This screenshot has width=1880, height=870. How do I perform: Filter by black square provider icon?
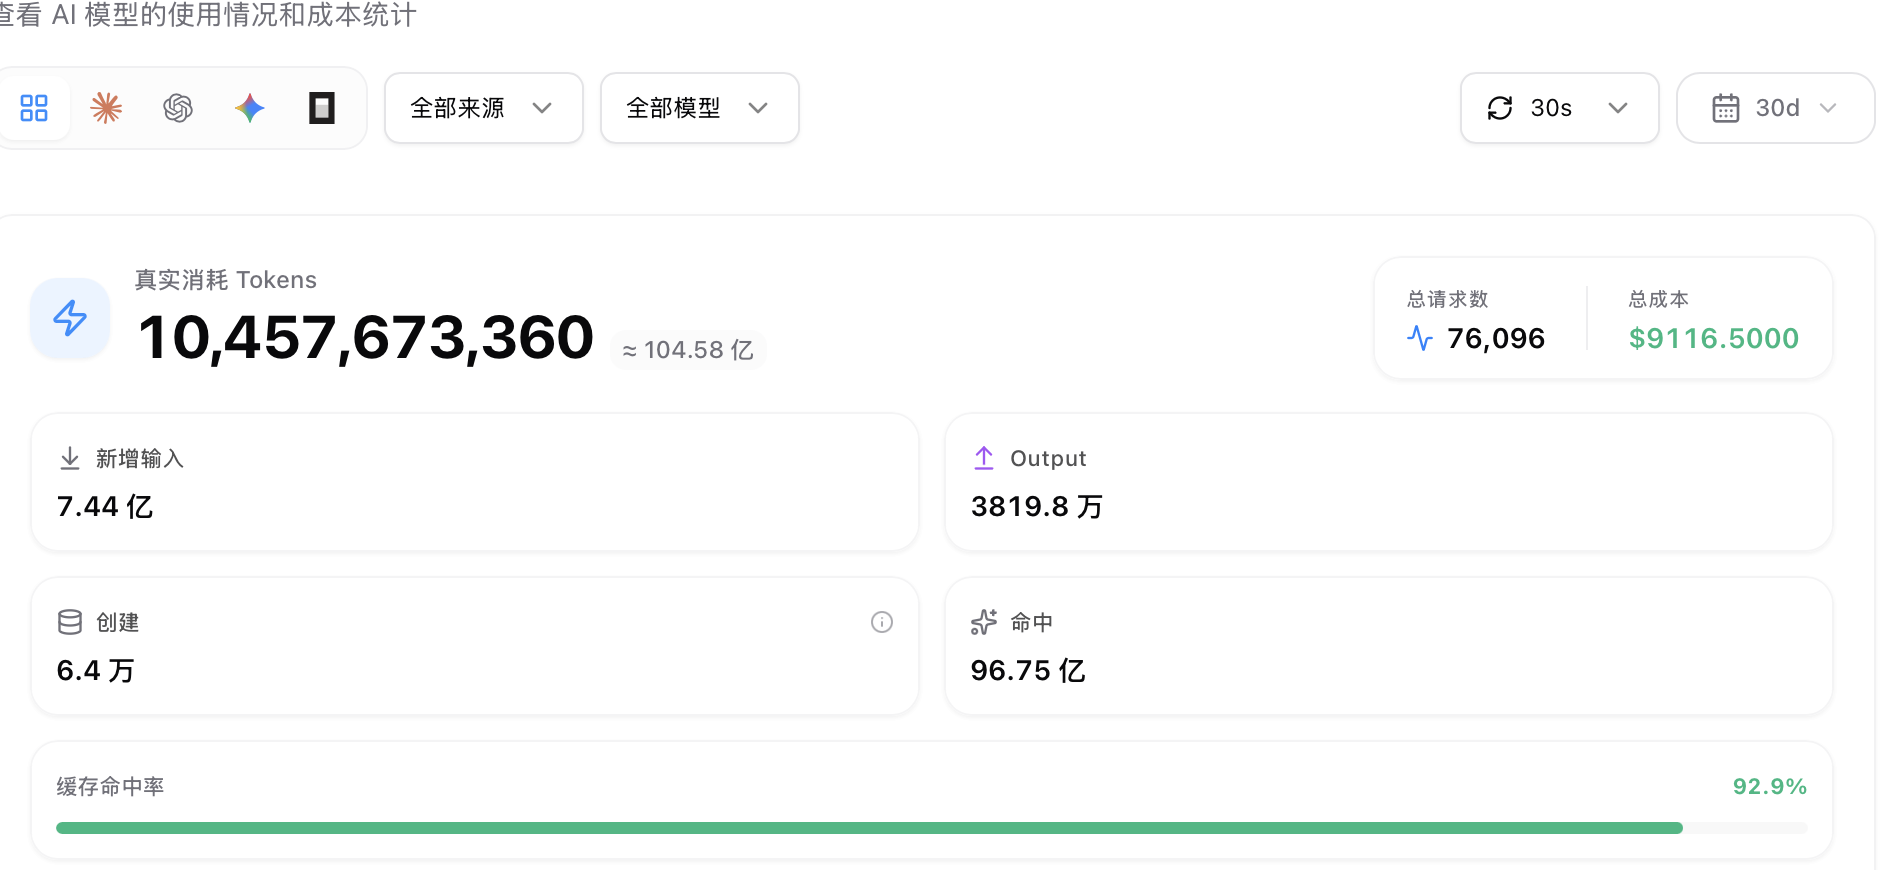click(322, 108)
